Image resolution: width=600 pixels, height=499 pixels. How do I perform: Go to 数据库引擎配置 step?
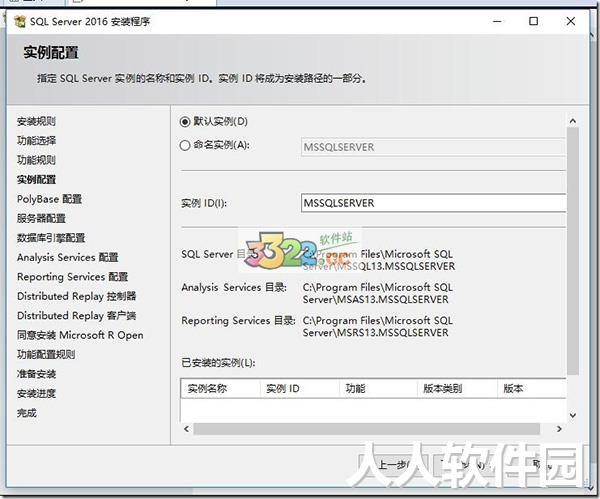point(51,238)
